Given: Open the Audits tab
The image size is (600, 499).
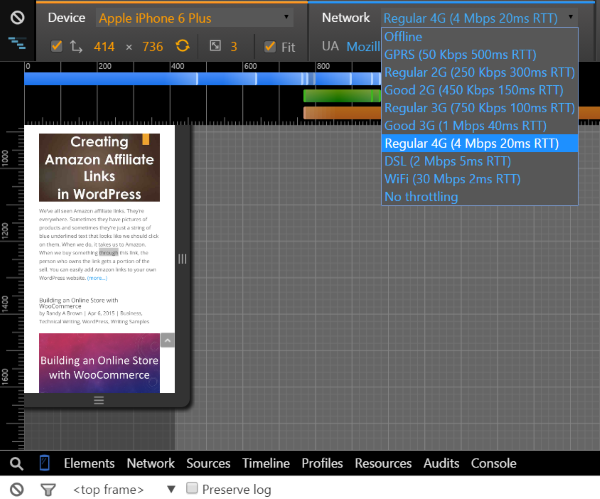Looking at the screenshot, I should (x=441, y=463).
